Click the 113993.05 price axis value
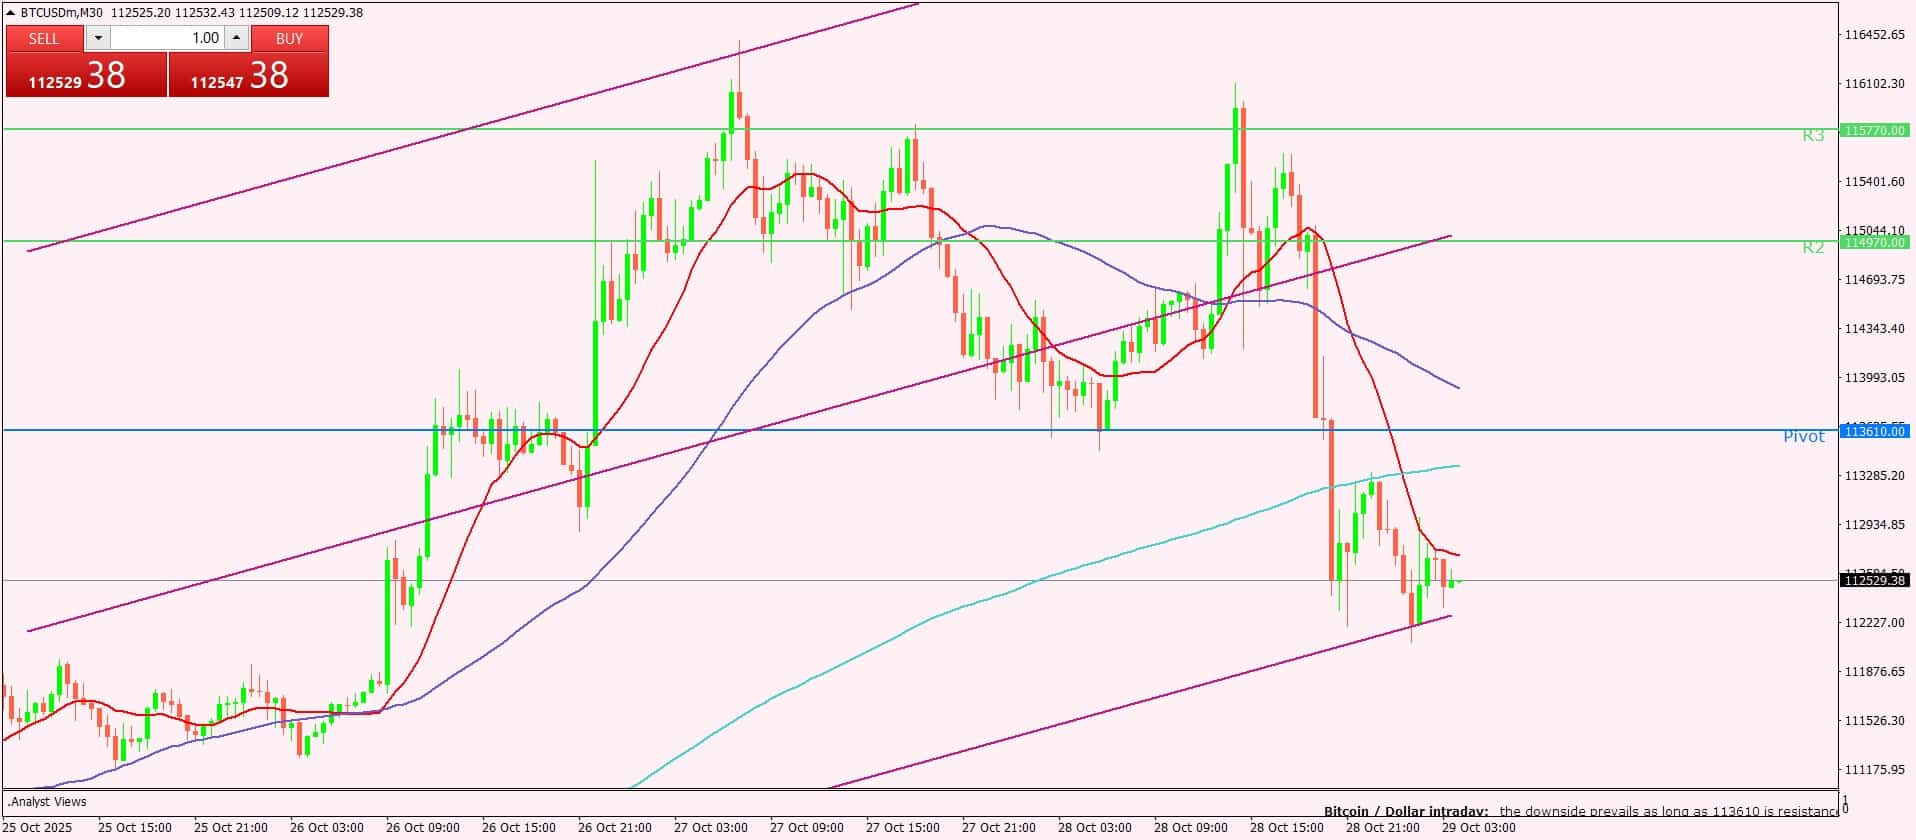Image resolution: width=1916 pixels, height=840 pixels. [1874, 377]
